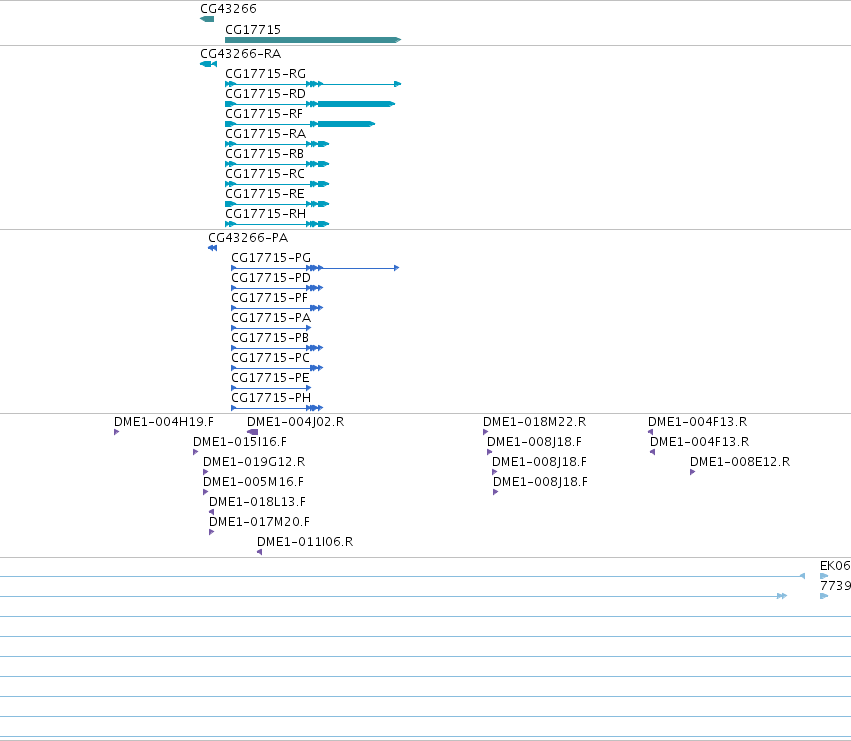Viewport: 851px width, 741px height.
Task: Select the CG43266-PA protein label
Action: (x=248, y=238)
